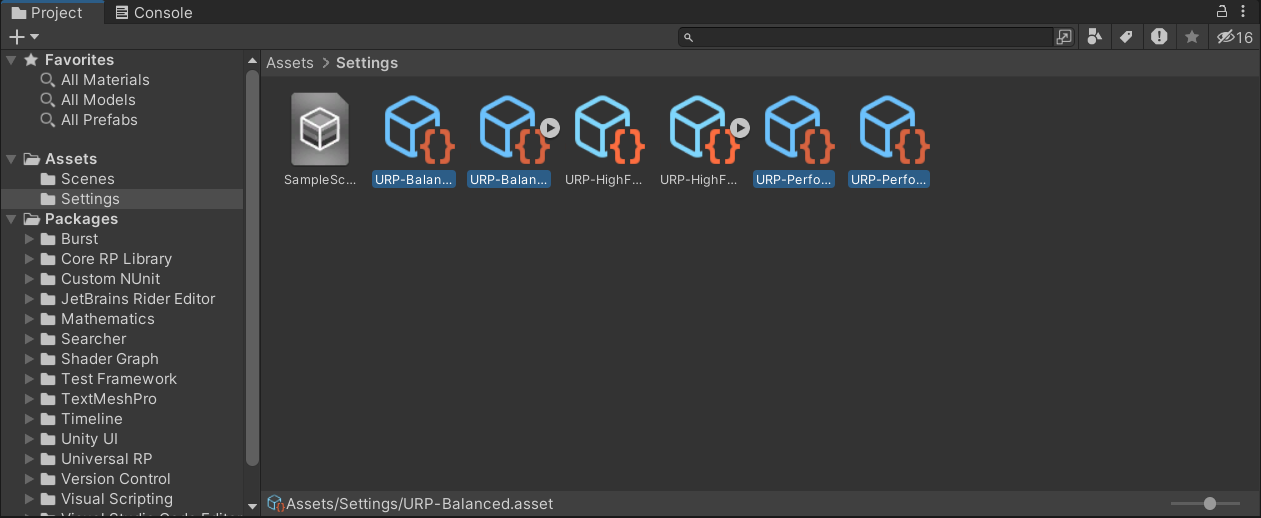This screenshot has height=518, width=1261.
Task: Expand the Universal RP package folder
Action: point(29,459)
